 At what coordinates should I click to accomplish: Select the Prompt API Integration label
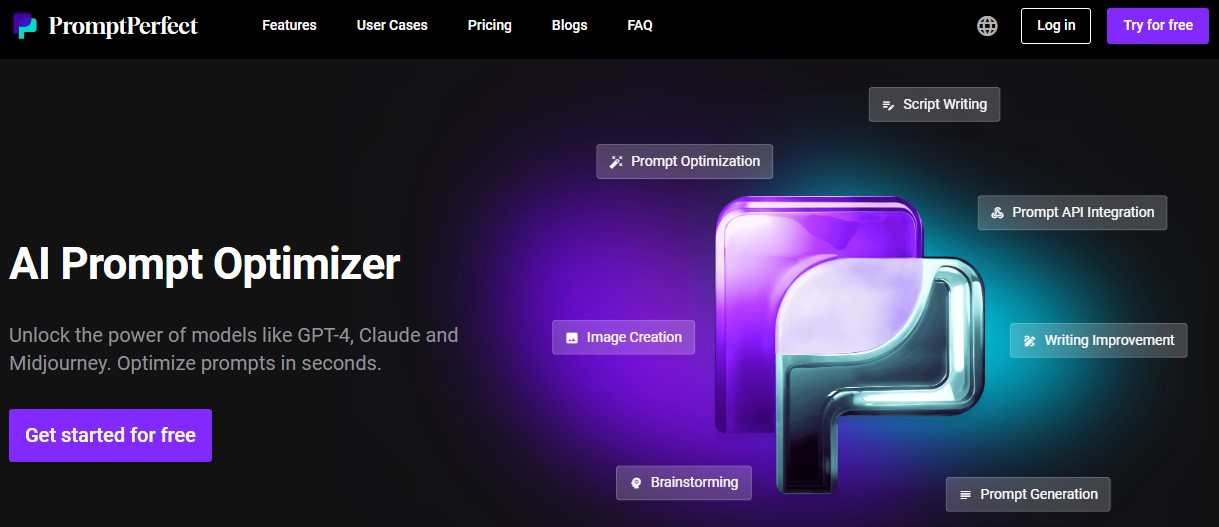click(1083, 212)
